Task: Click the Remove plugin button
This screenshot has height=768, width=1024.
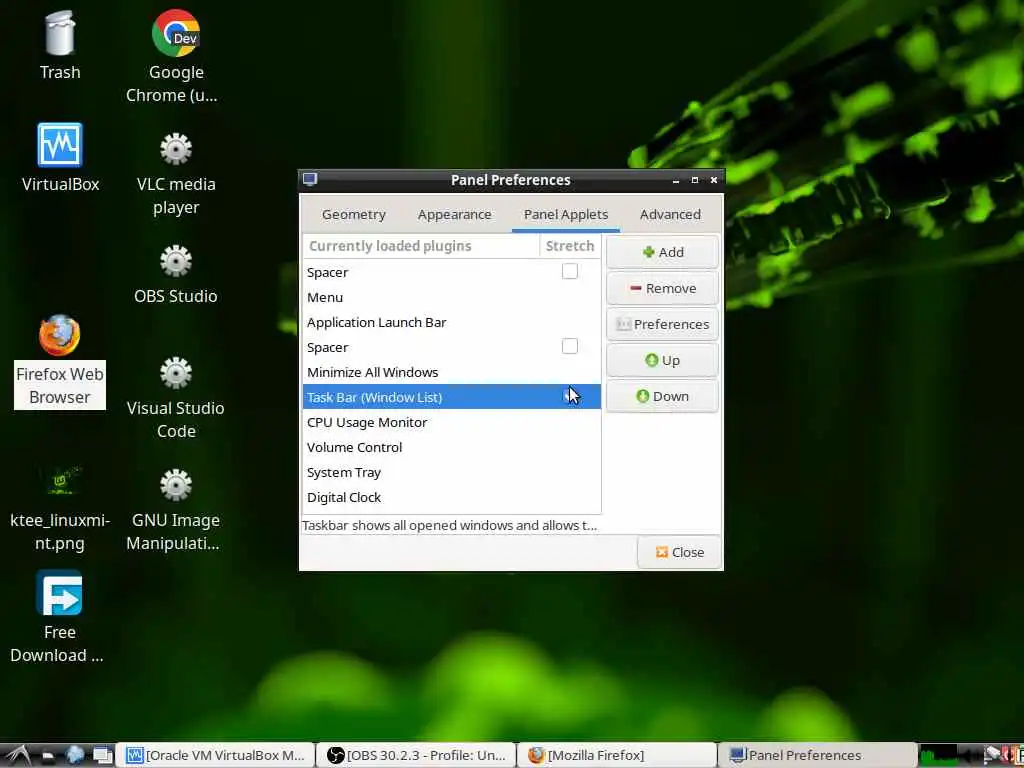Action: pyautogui.click(x=662, y=288)
